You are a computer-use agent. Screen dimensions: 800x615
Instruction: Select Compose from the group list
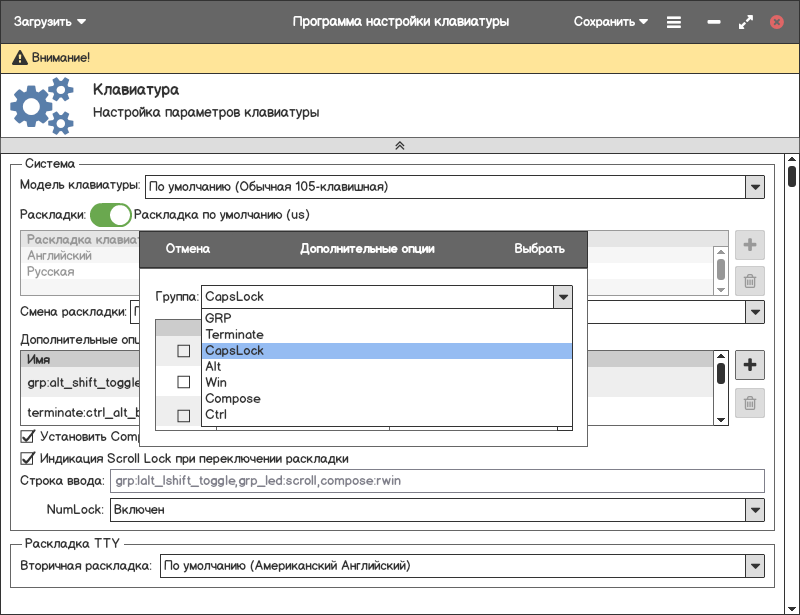[233, 399]
